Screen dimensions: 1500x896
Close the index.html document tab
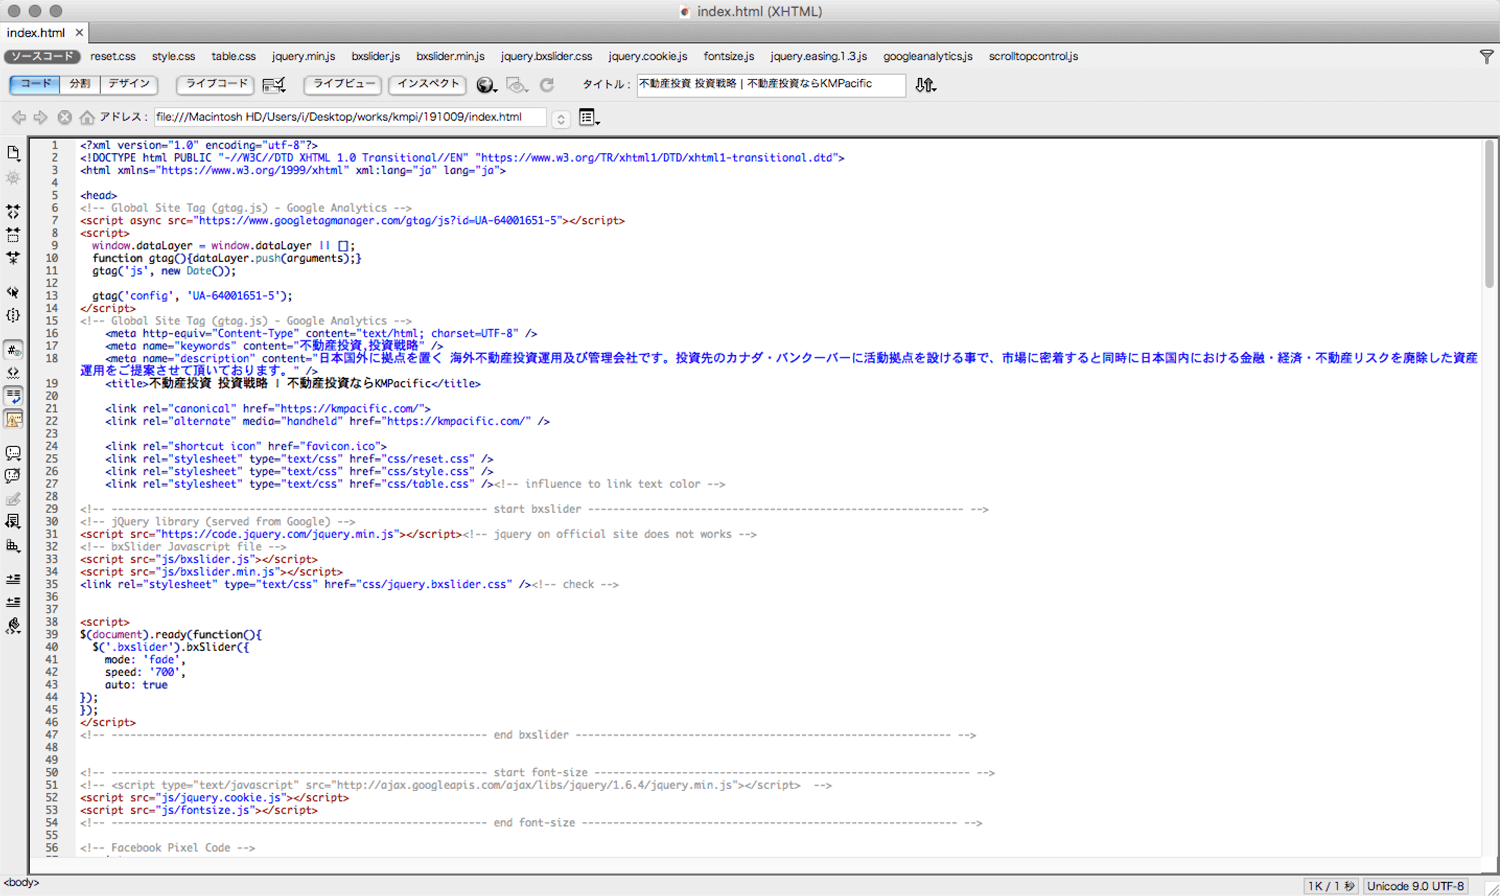click(x=79, y=33)
